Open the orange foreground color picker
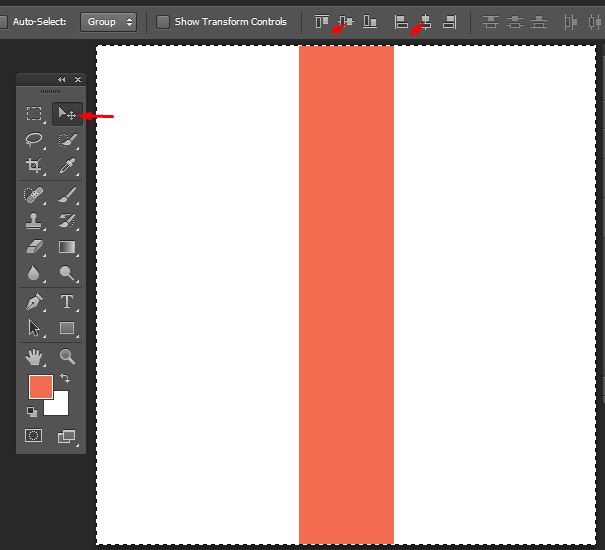 (x=41, y=386)
